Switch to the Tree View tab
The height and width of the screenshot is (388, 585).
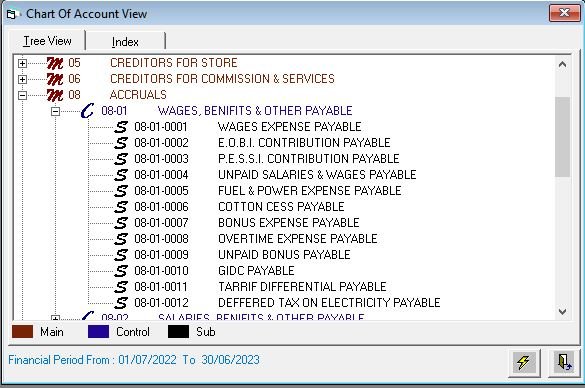[x=47, y=41]
